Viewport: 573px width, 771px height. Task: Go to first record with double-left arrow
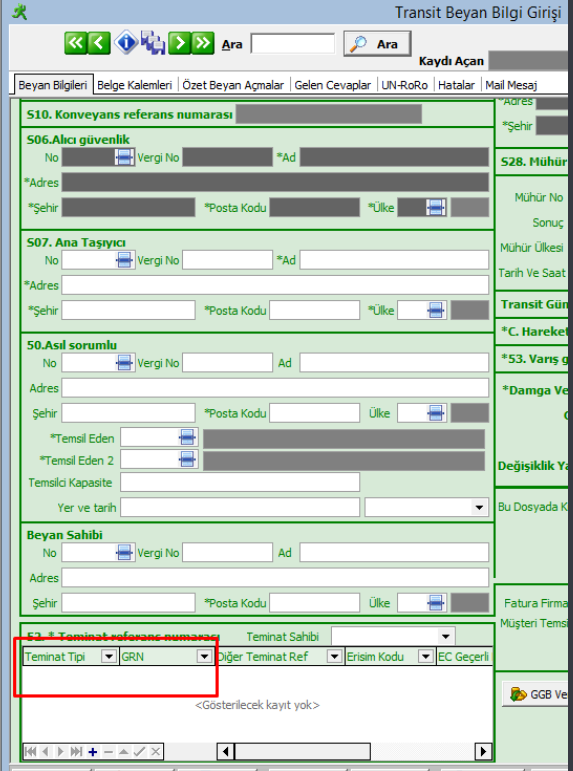tap(76, 43)
